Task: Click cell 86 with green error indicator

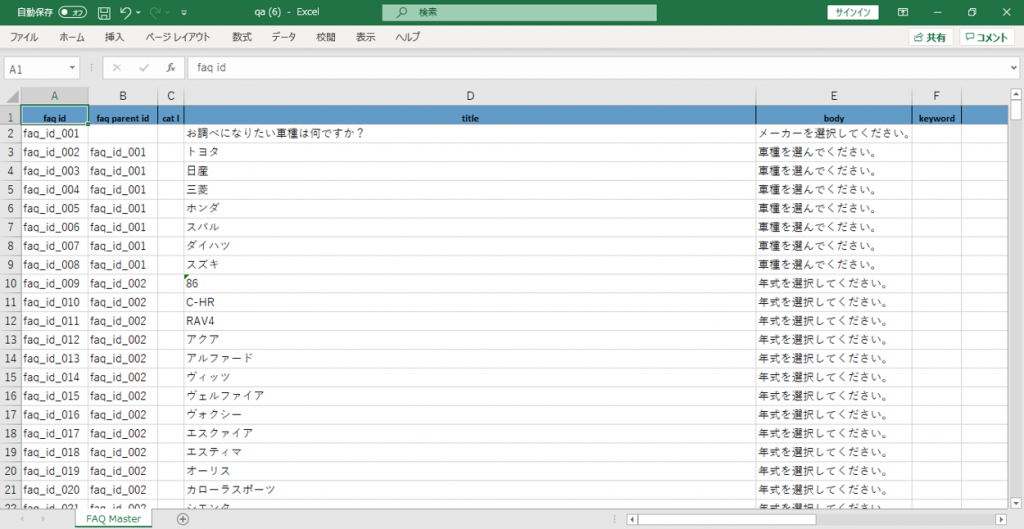Action: (x=470, y=283)
